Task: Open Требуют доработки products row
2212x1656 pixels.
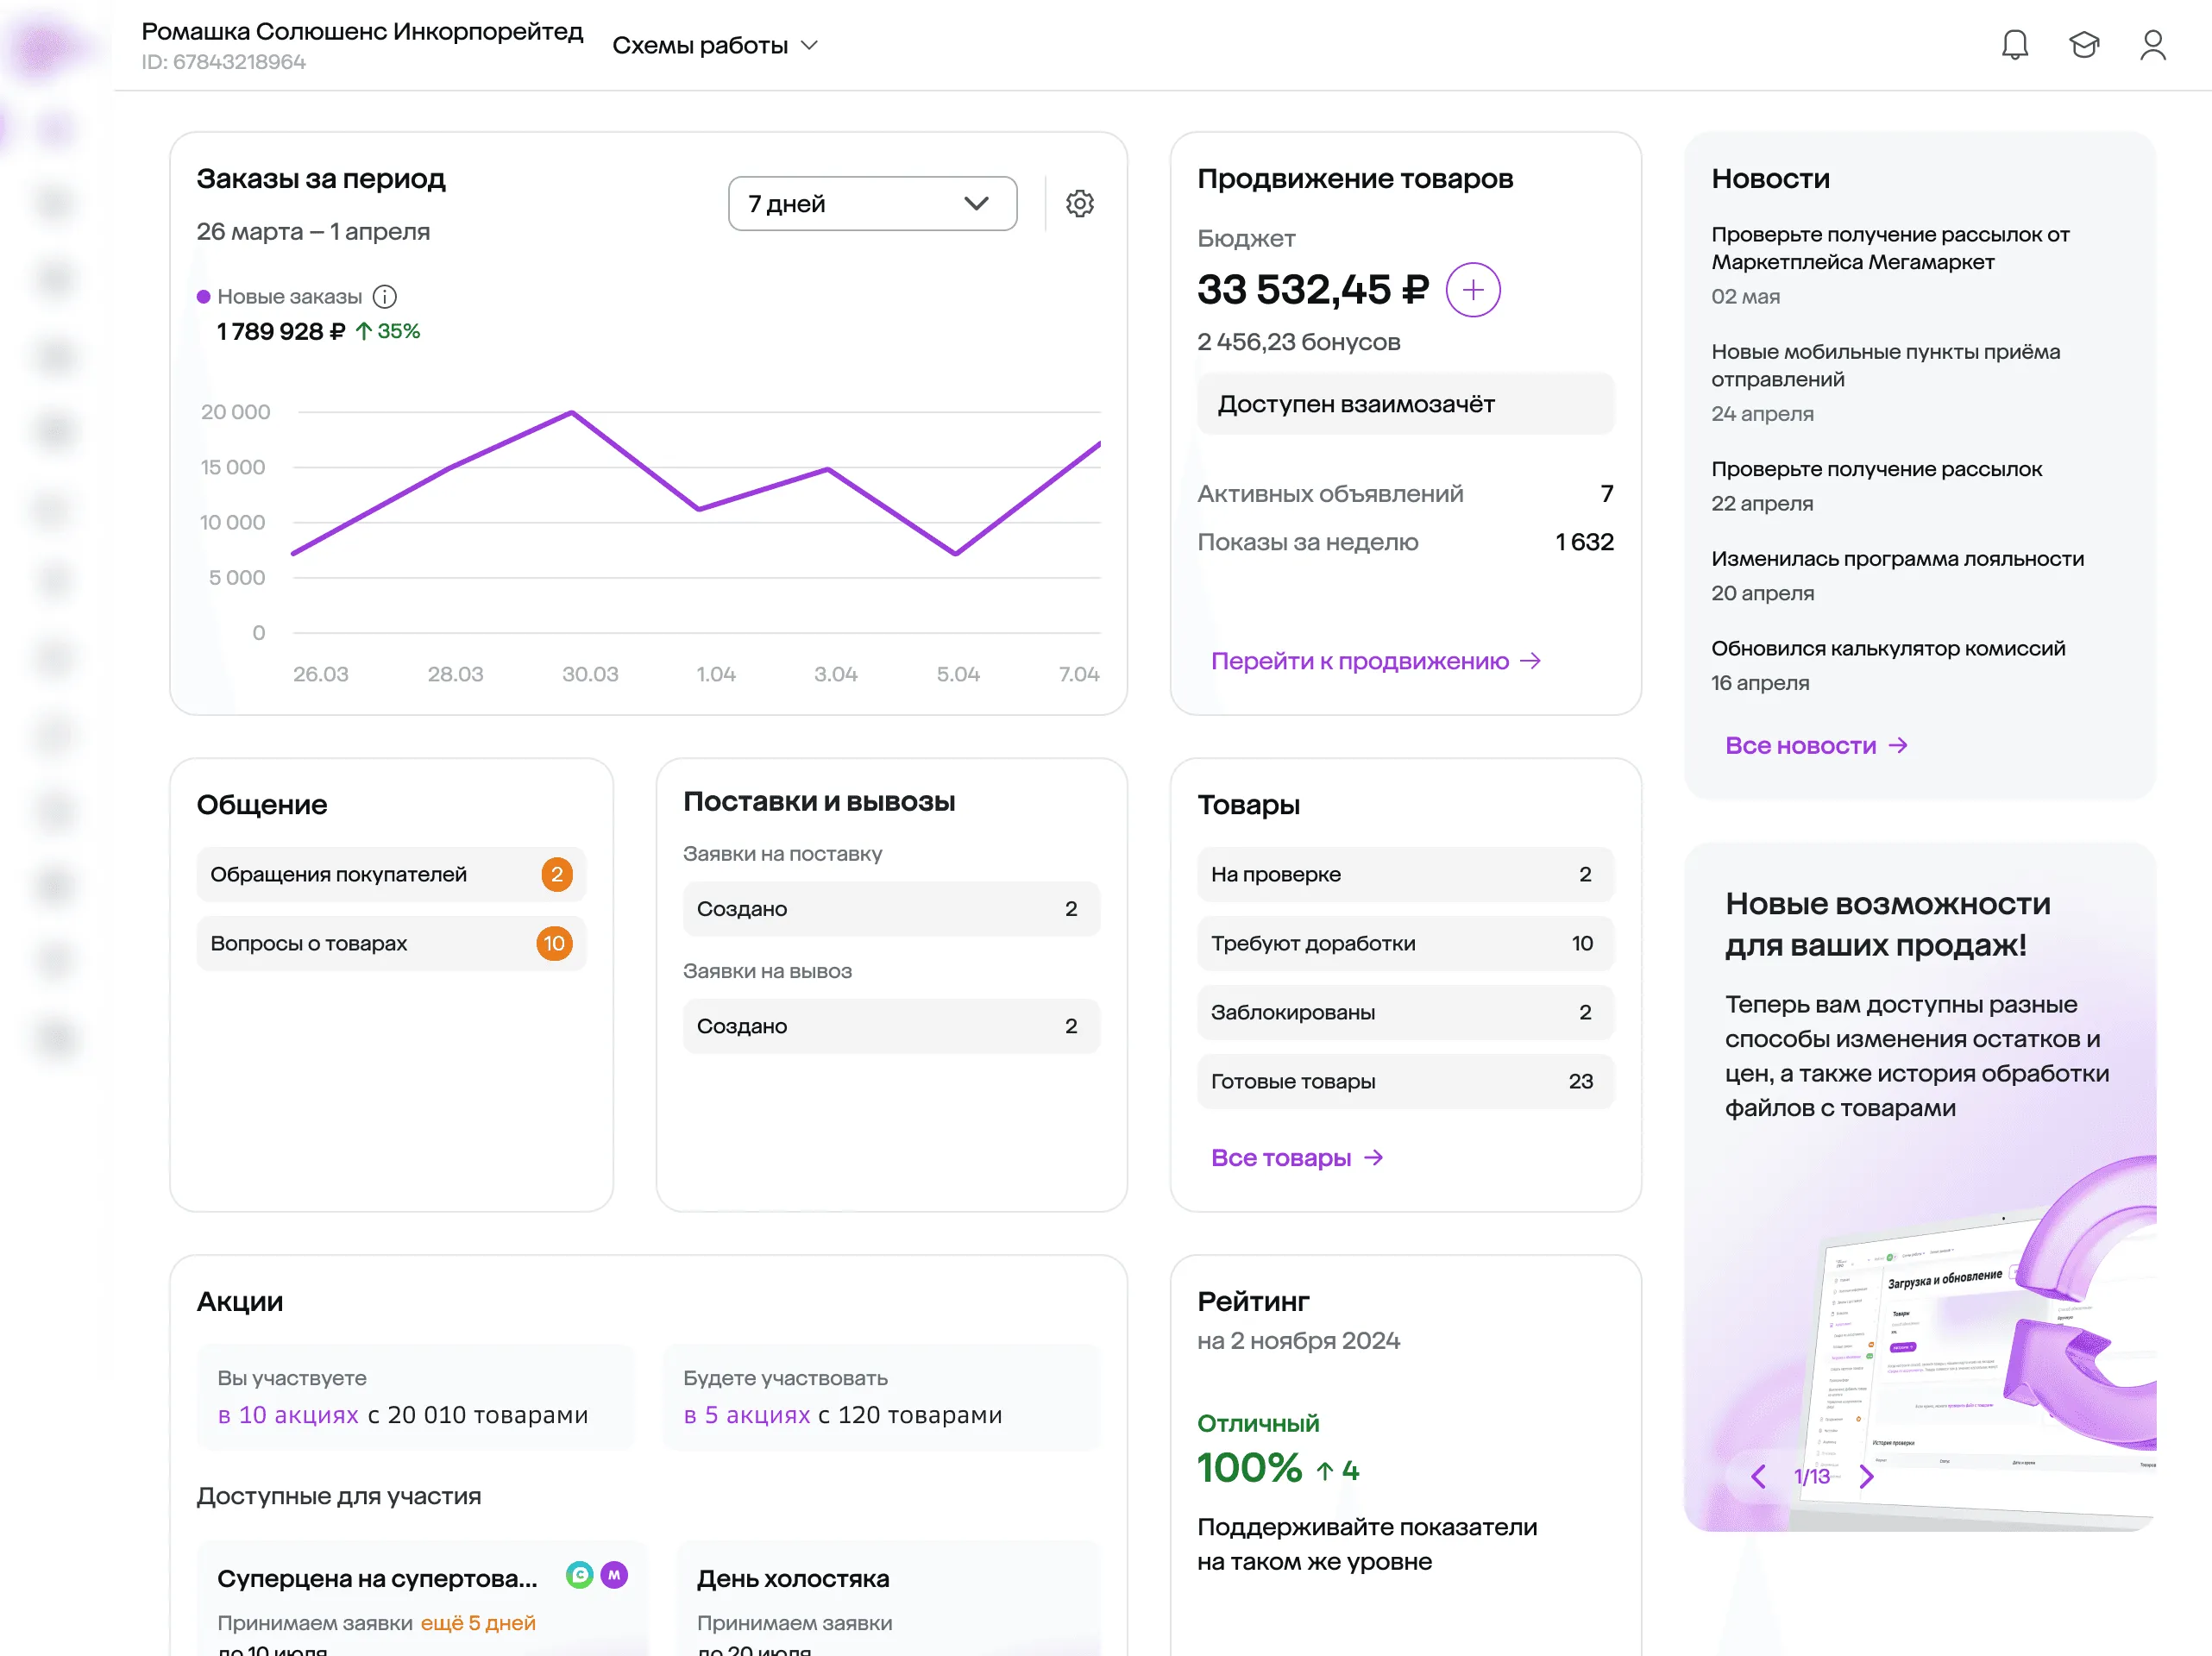Action: click(x=1405, y=944)
